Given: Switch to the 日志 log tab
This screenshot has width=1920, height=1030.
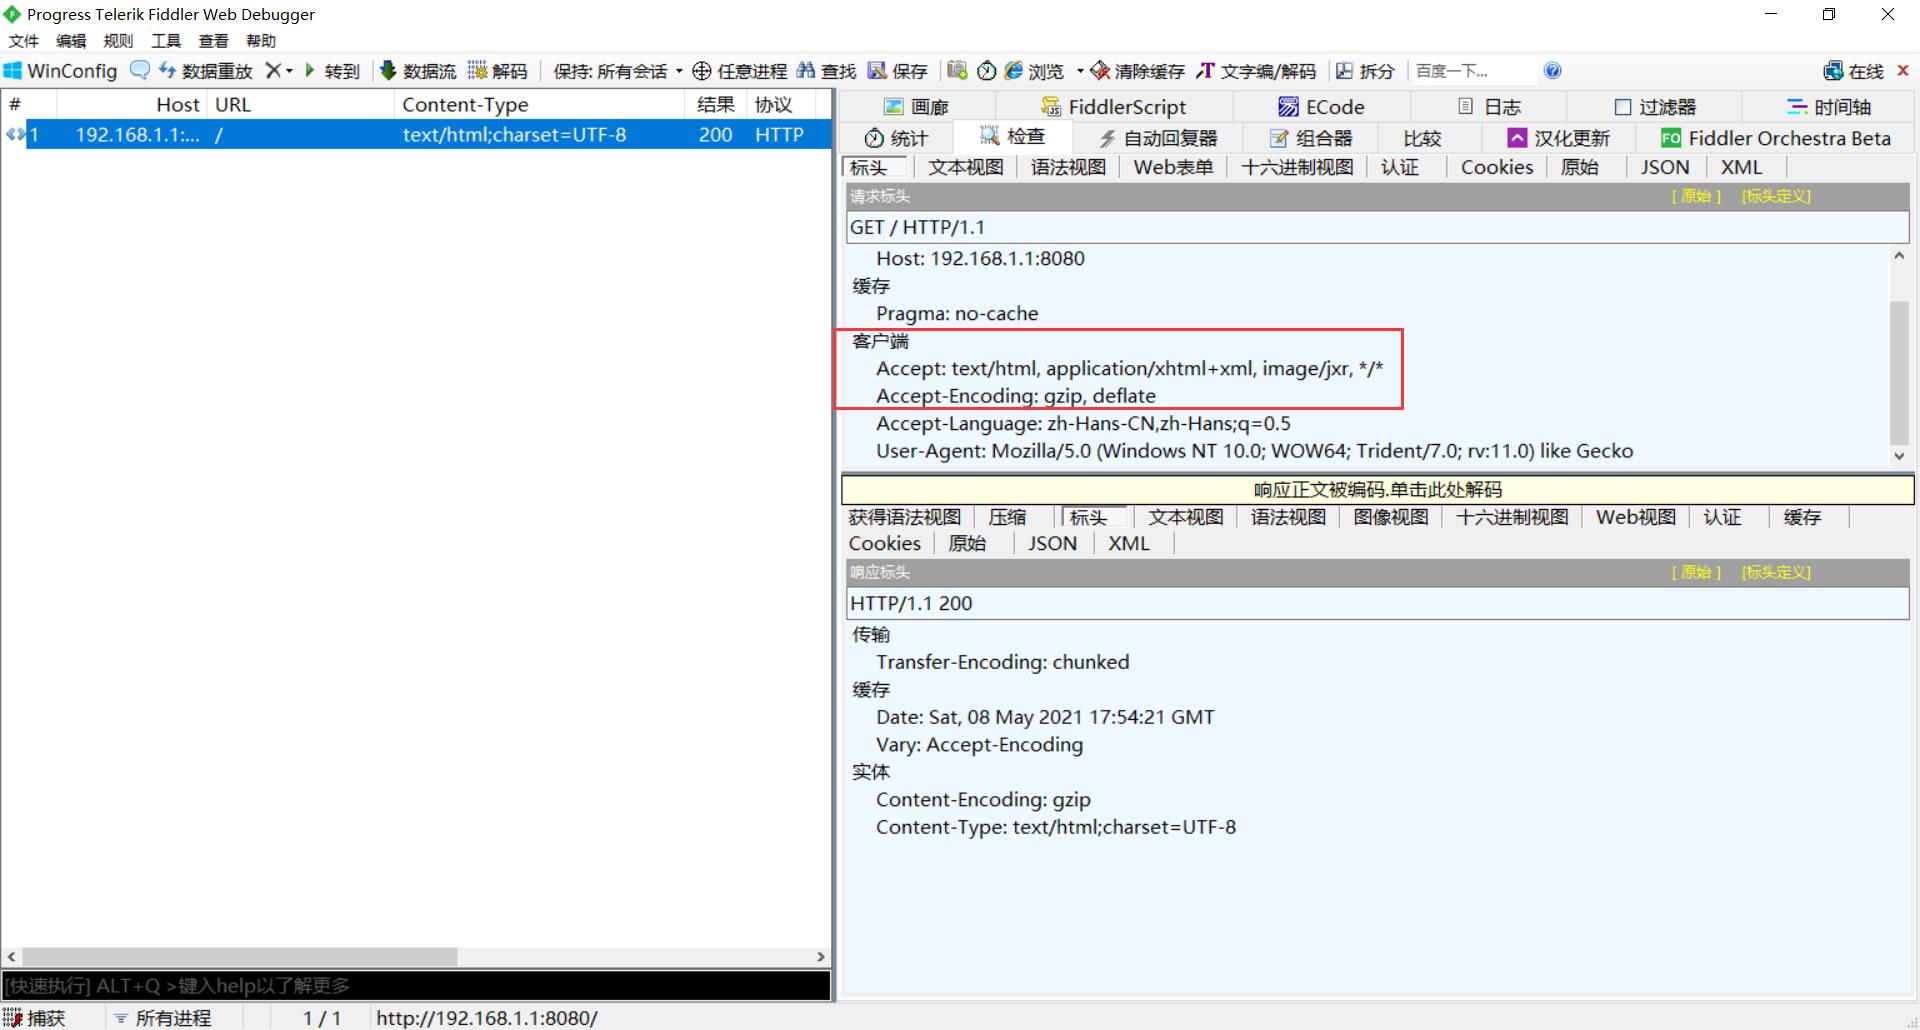Looking at the screenshot, I should pyautogui.click(x=1489, y=107).
